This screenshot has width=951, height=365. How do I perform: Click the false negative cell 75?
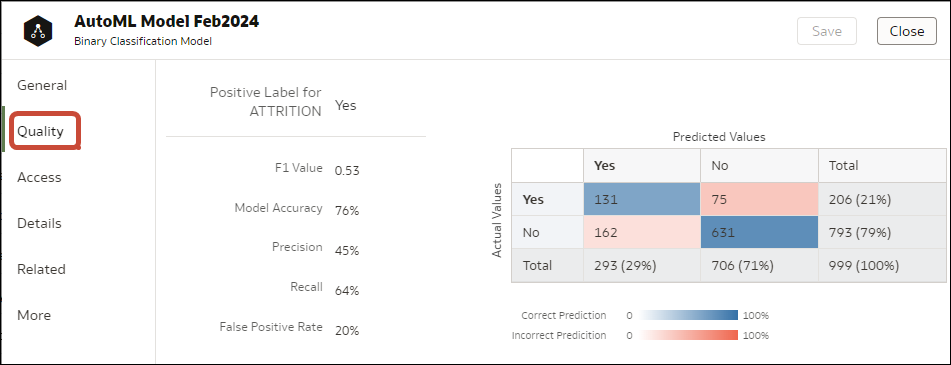[759, 199]
